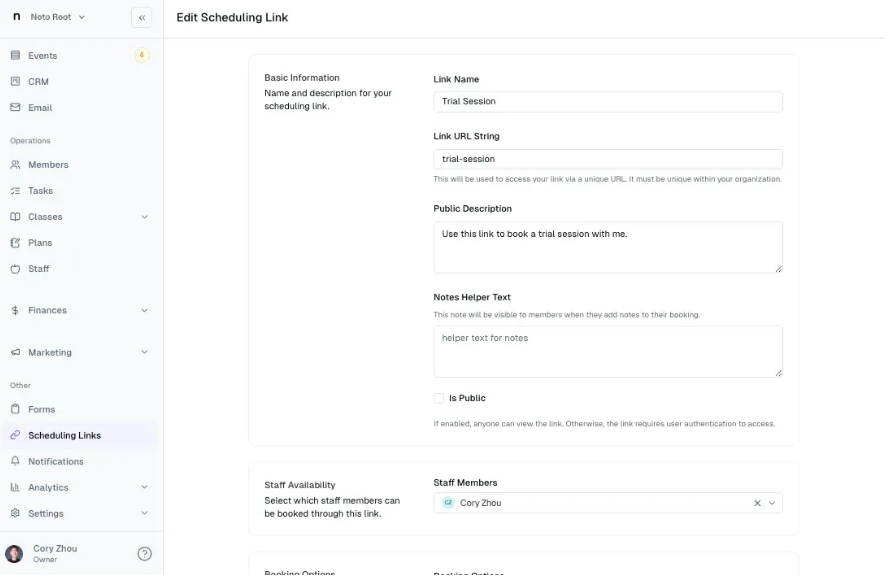
Task: Click the Edit Scheduling Link heading
Action: point(232,18)
